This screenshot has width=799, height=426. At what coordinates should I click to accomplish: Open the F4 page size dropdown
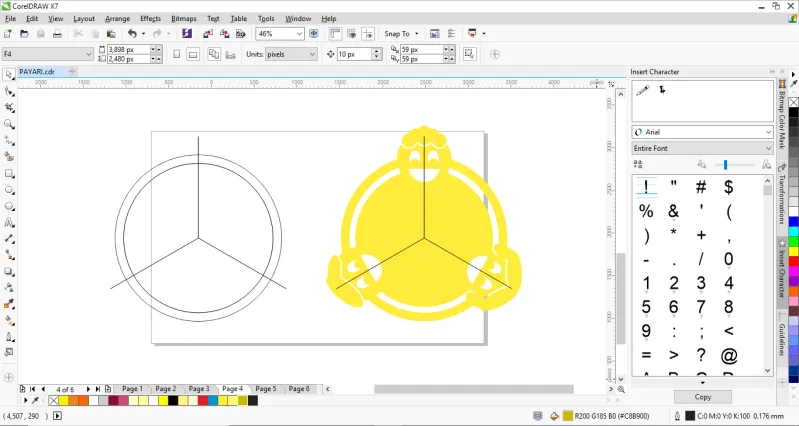coord(89,54)
